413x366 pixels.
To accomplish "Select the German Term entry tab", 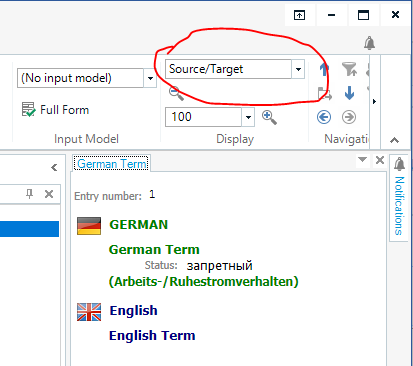I will tap(112, 164).
